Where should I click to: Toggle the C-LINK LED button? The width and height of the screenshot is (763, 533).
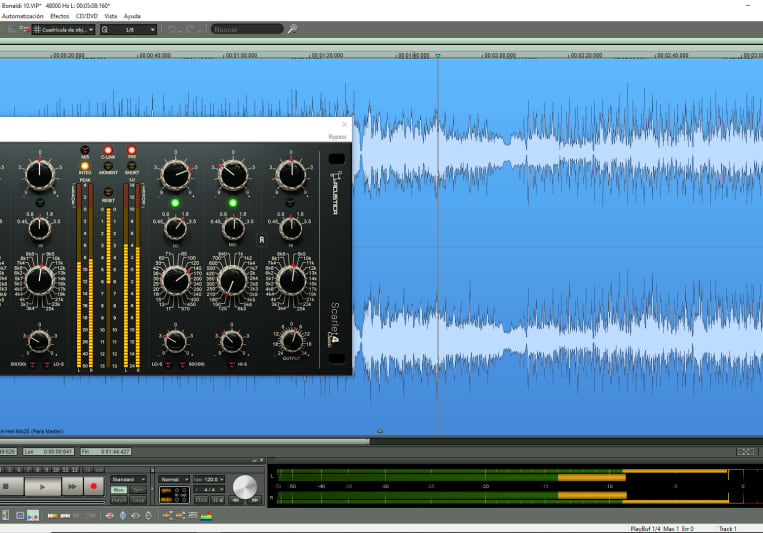point(108,149)
